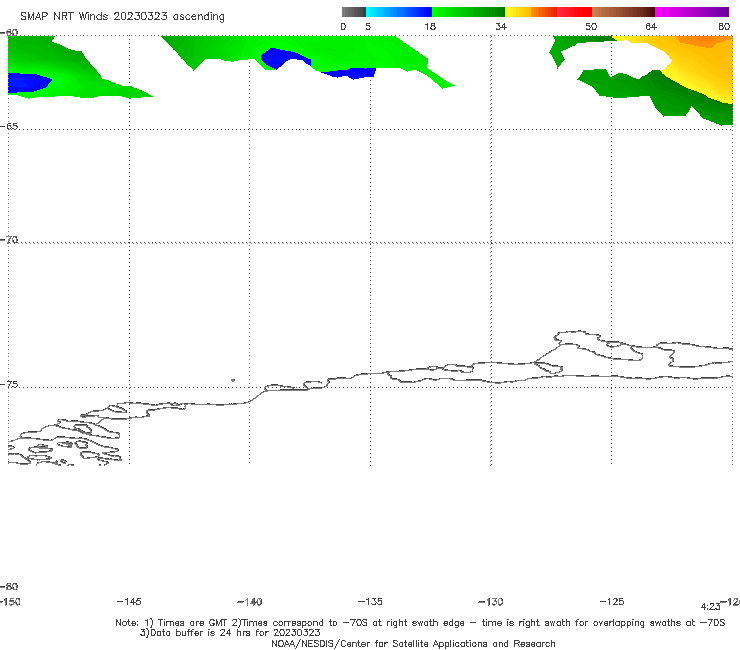Viewport: 740px width, 650px height.
Task: Click the '-70' latitude label
Action: tap(9, 240)
